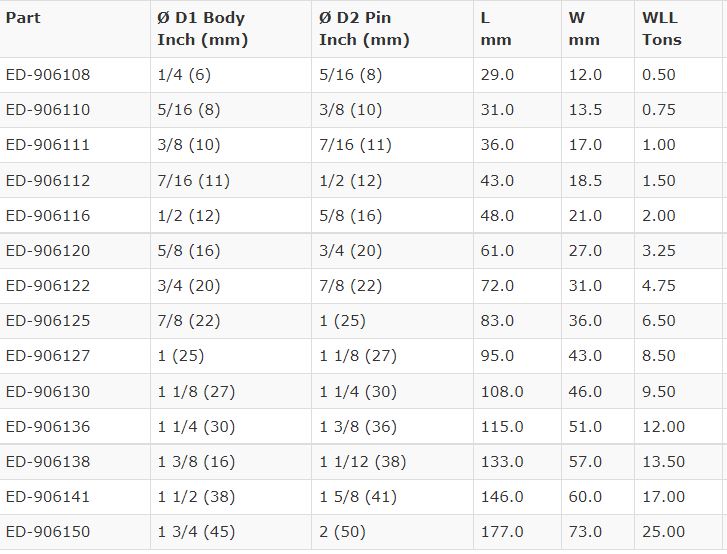This screenshot has width=727, height=554.
Task: Click part ED-906111 cell
Action: (48, 145)
